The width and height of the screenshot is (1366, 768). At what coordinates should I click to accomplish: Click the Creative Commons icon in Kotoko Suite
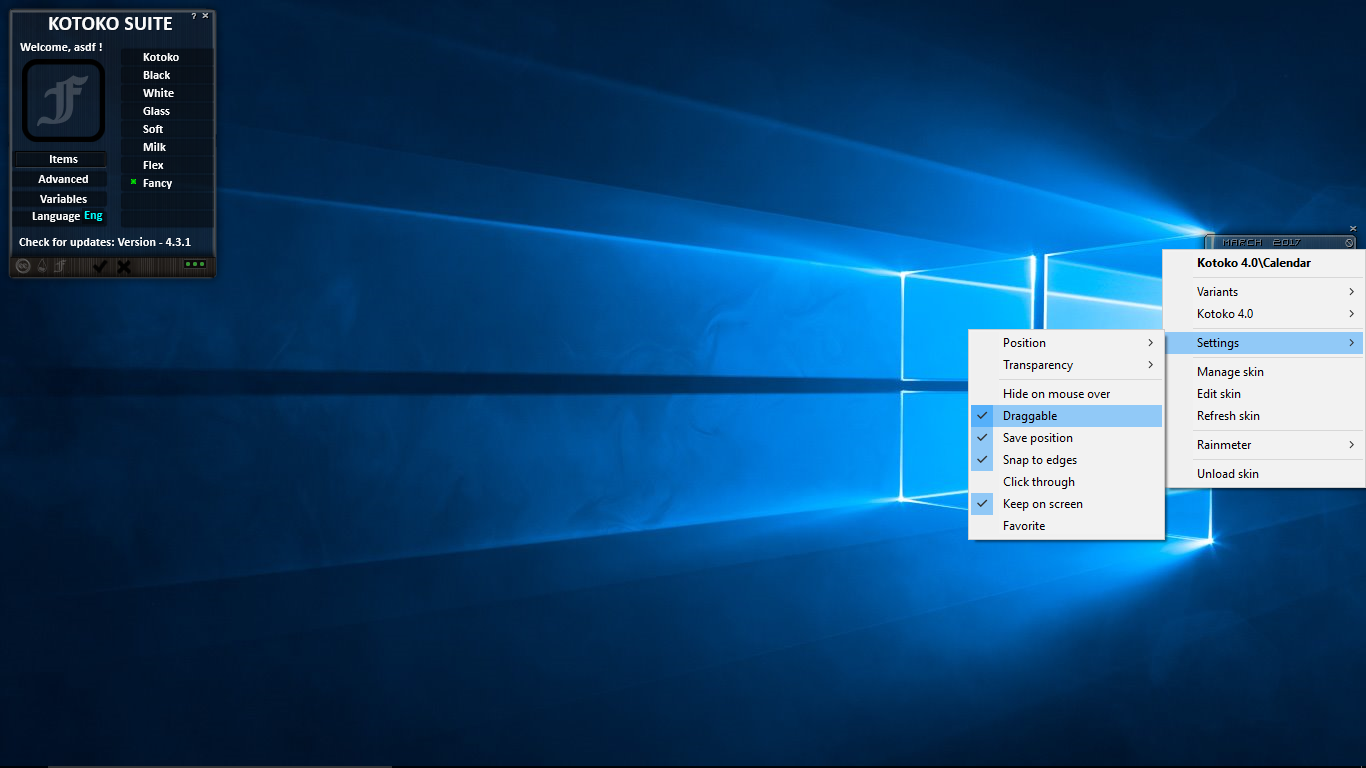click(23, 266)
